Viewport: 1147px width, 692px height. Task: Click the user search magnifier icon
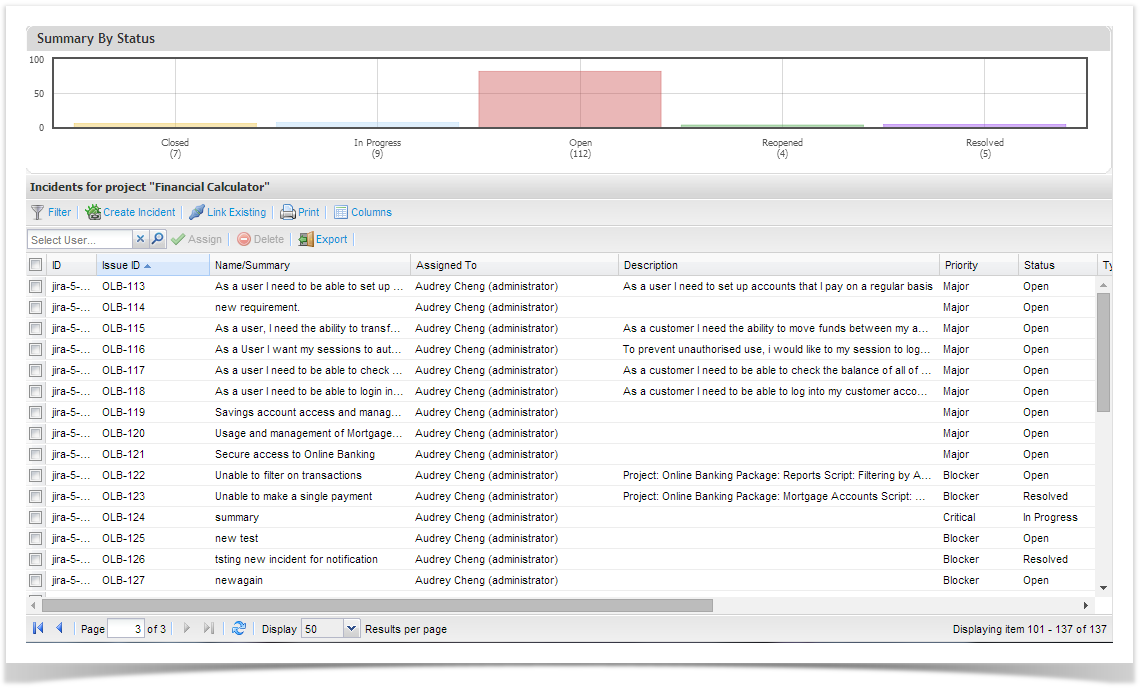pos(158,239)
